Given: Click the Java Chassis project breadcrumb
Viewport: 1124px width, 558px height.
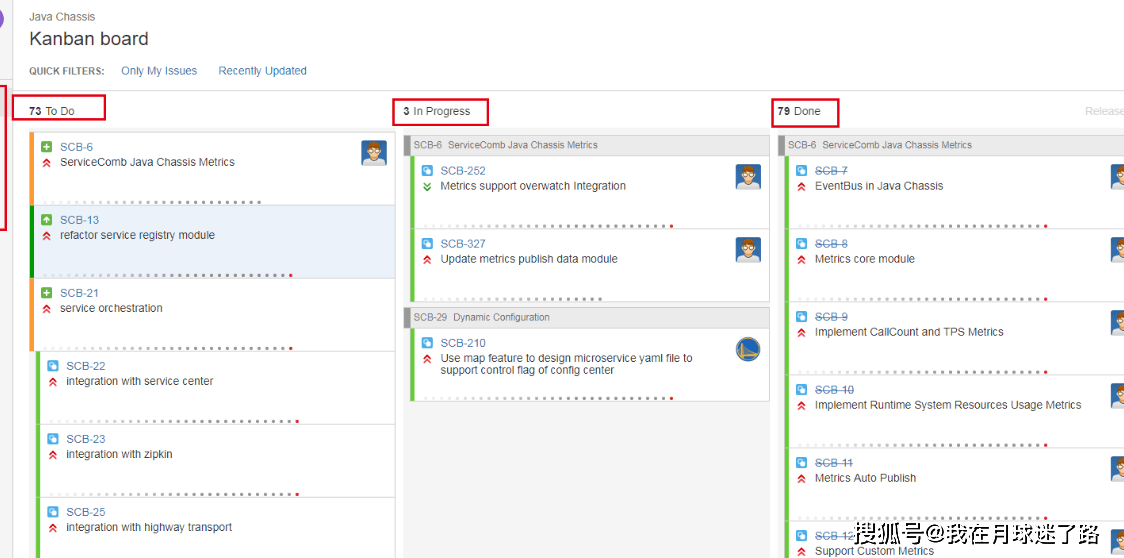Looking at the screenshot, I should 62,16.
